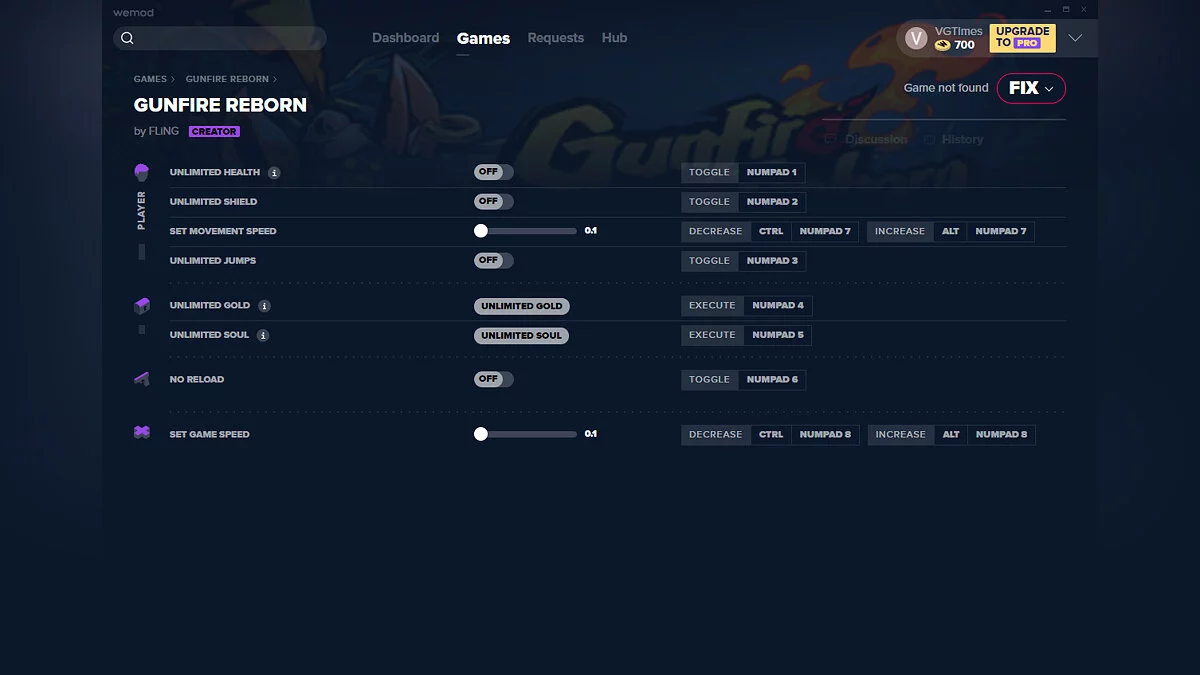Click the FLiNG creator name
This screenshot has width=1200, height=675.
pos(164,132)
